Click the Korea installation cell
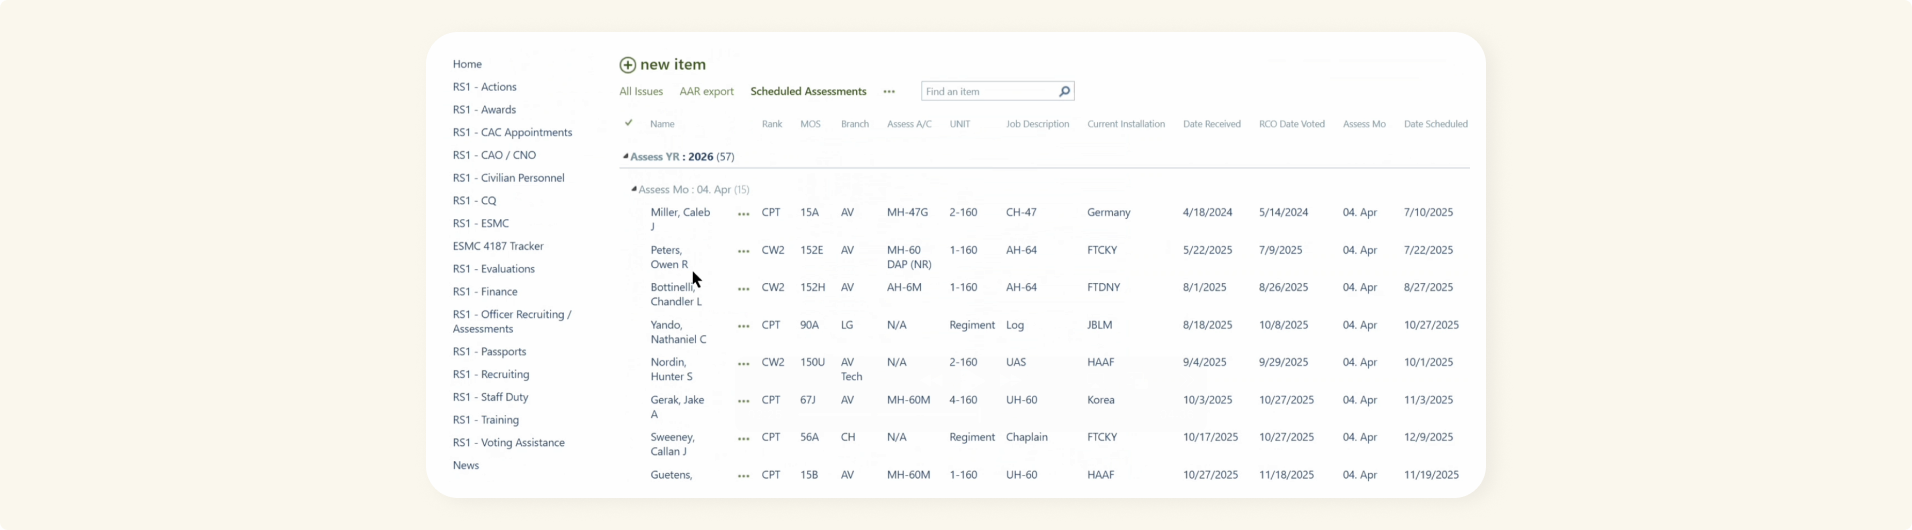Image resolution: width=1912 pixels, height=530 pixels. [x=1101, y=400]
